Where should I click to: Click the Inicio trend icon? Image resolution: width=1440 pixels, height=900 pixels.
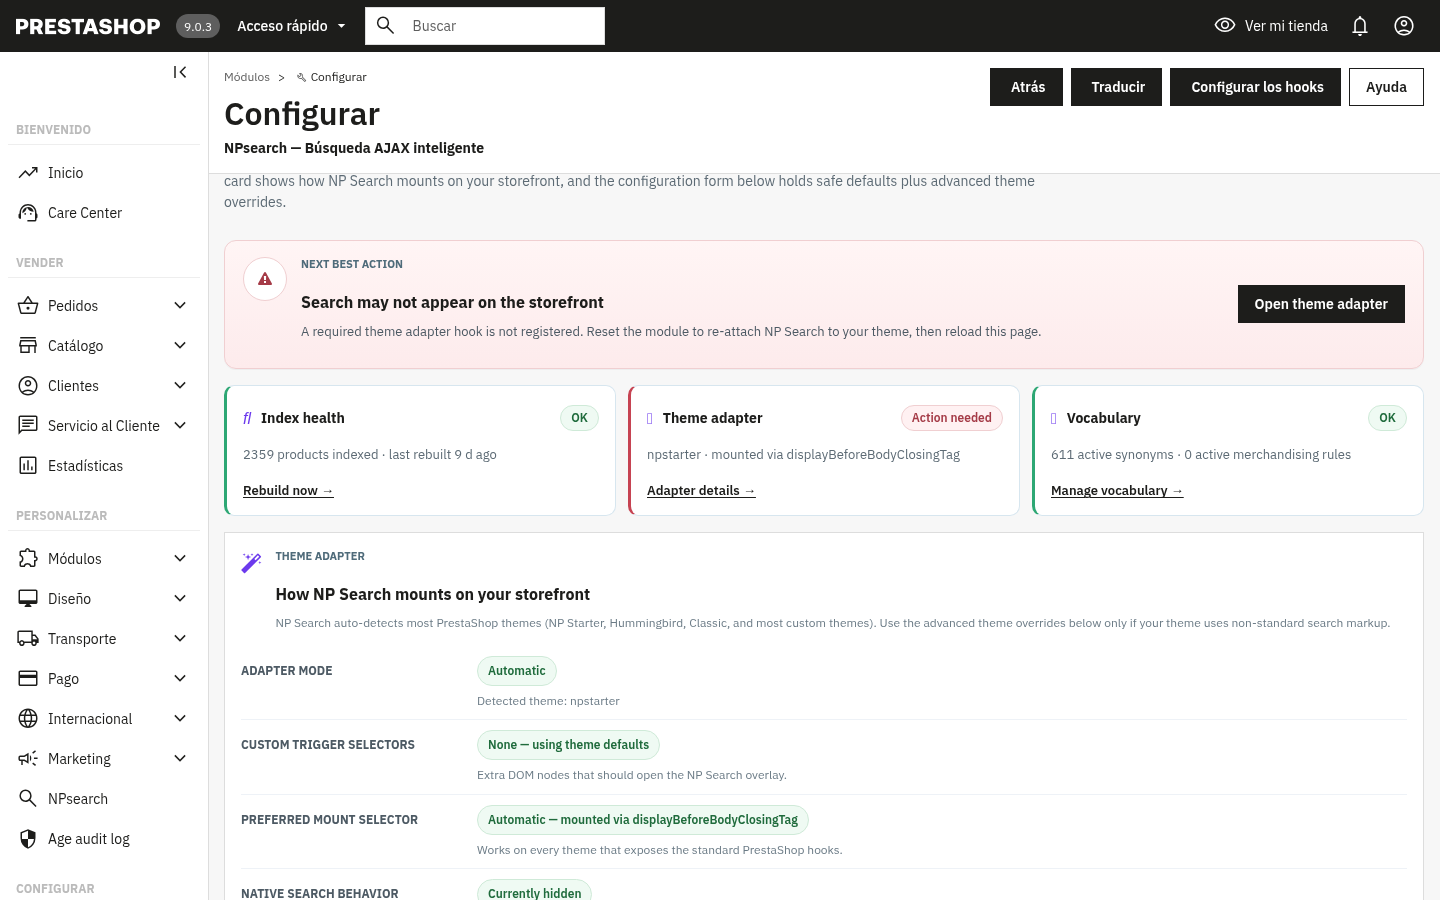pyautogui.click(x=28, y=173)
